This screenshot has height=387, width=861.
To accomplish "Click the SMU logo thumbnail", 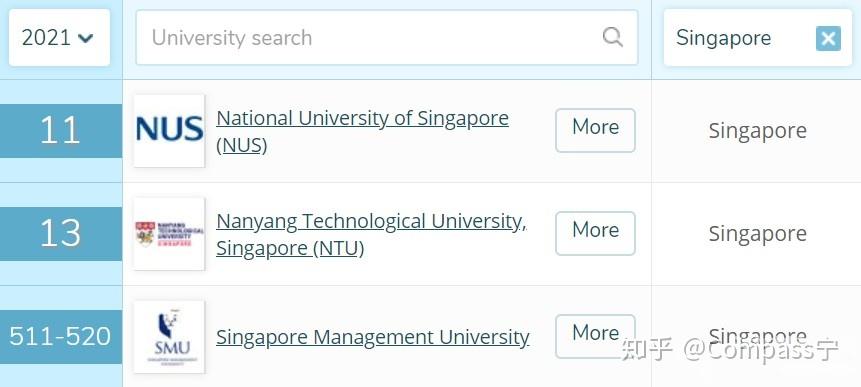I will pyautogui.click(x=169, y=336).
